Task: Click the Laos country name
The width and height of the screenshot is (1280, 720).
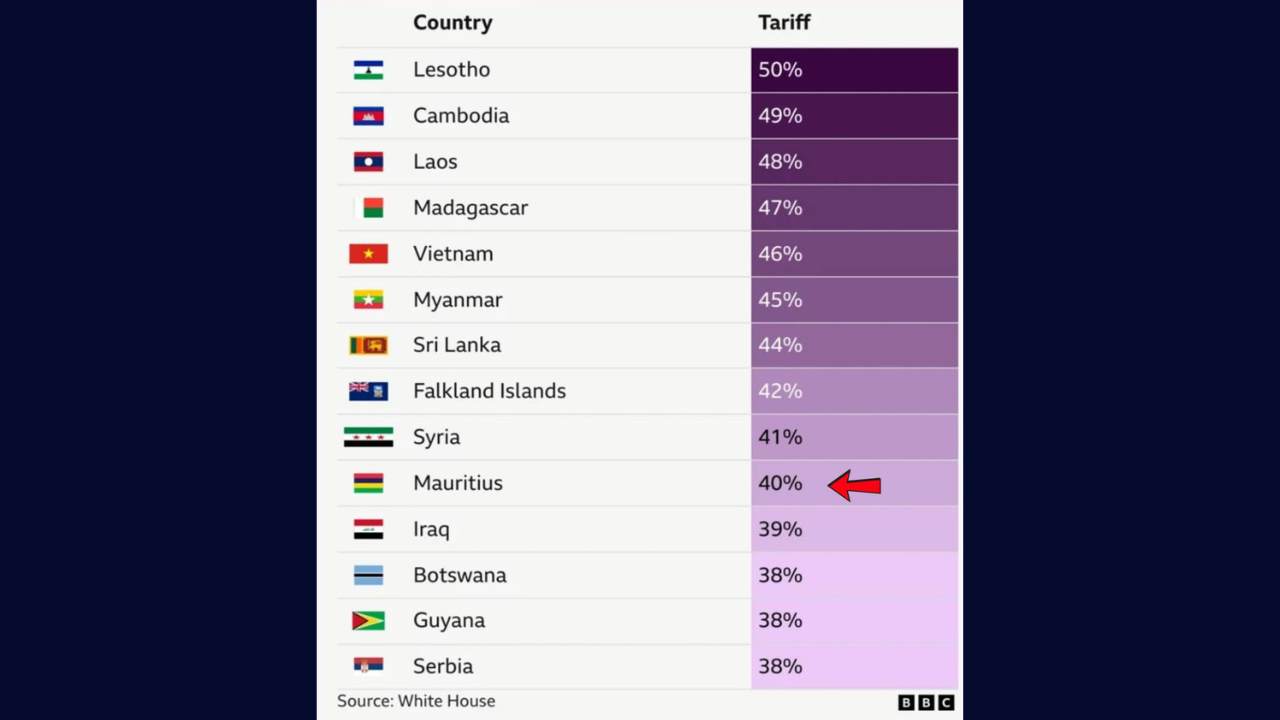Action: (x=435, y=162)
